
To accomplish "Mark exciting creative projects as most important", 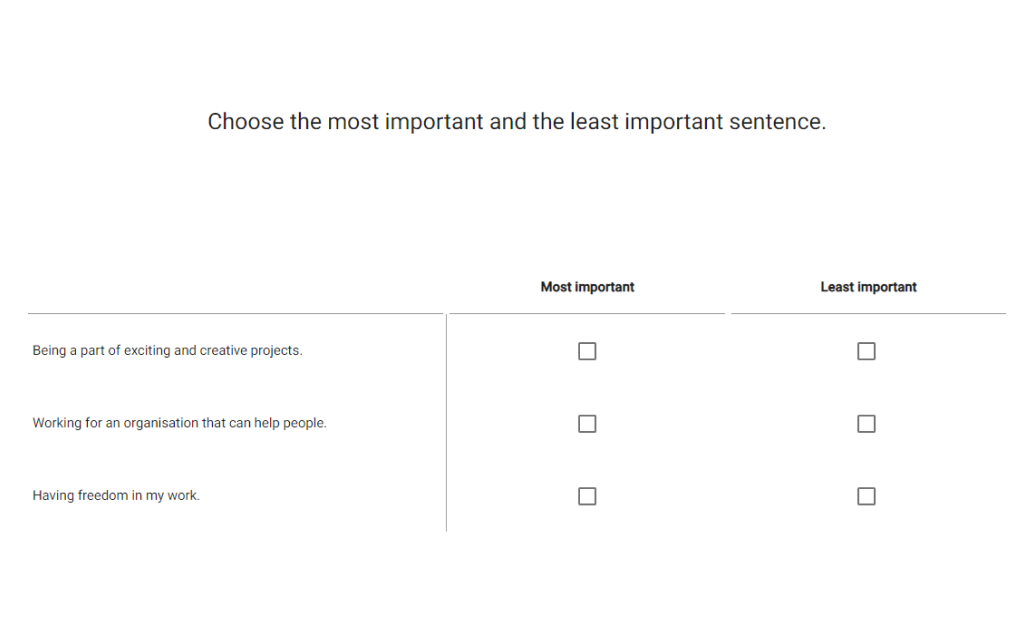I will [587, 351].
